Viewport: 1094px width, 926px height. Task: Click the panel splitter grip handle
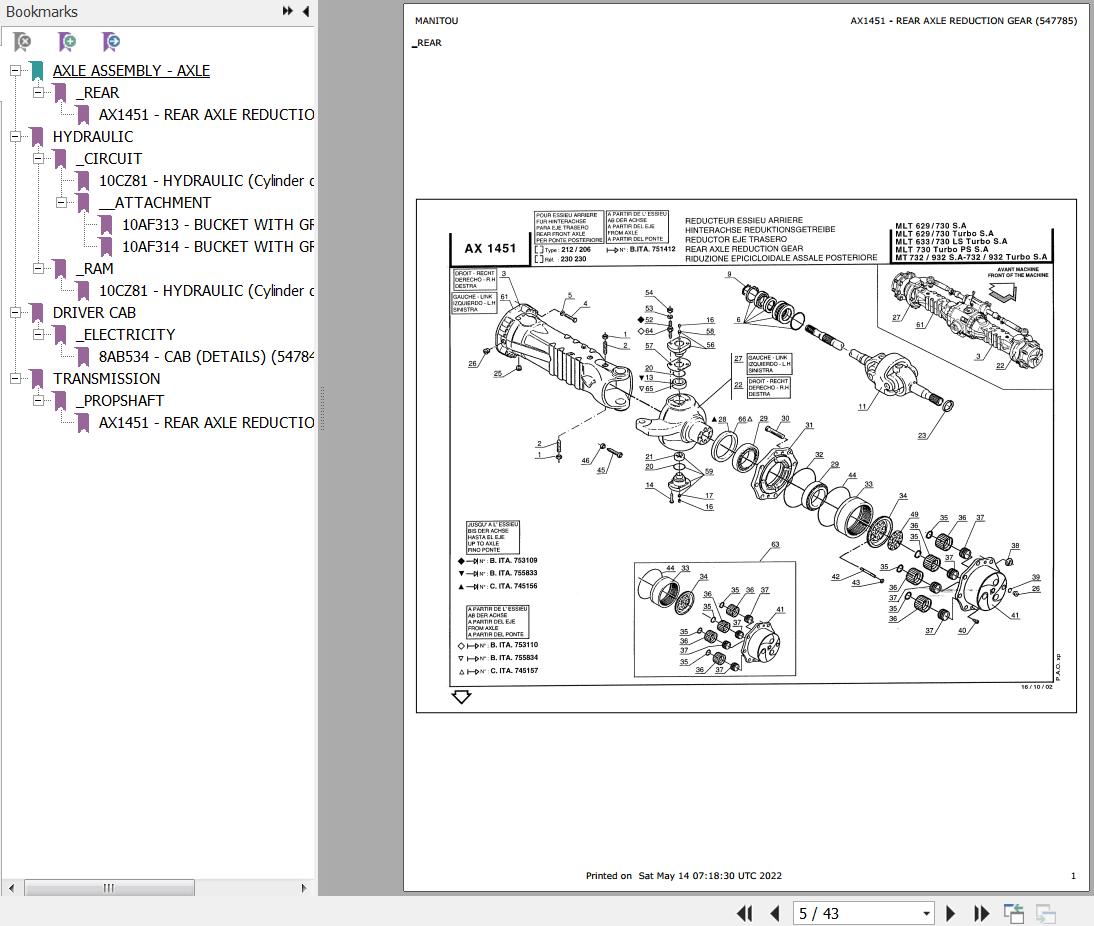pyautogui.click(x=322, y=408)
